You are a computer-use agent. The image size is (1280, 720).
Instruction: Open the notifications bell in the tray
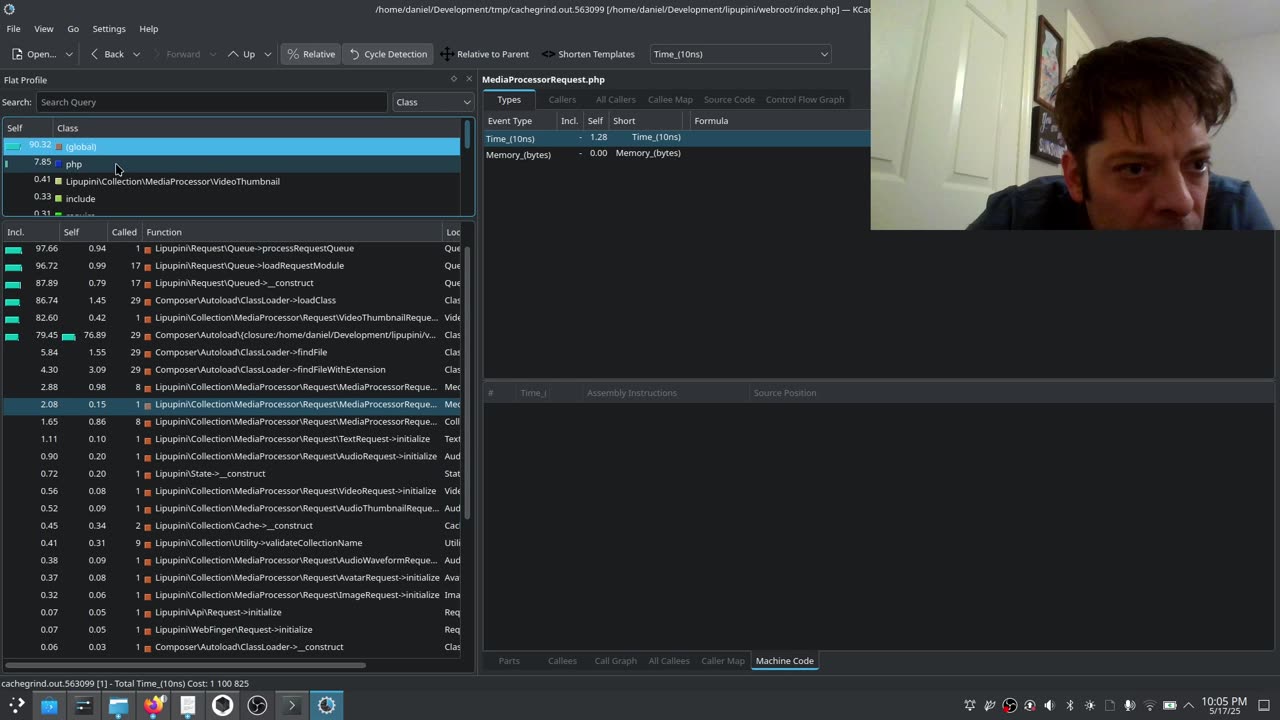pyautogui.click(x=970, y=705)
